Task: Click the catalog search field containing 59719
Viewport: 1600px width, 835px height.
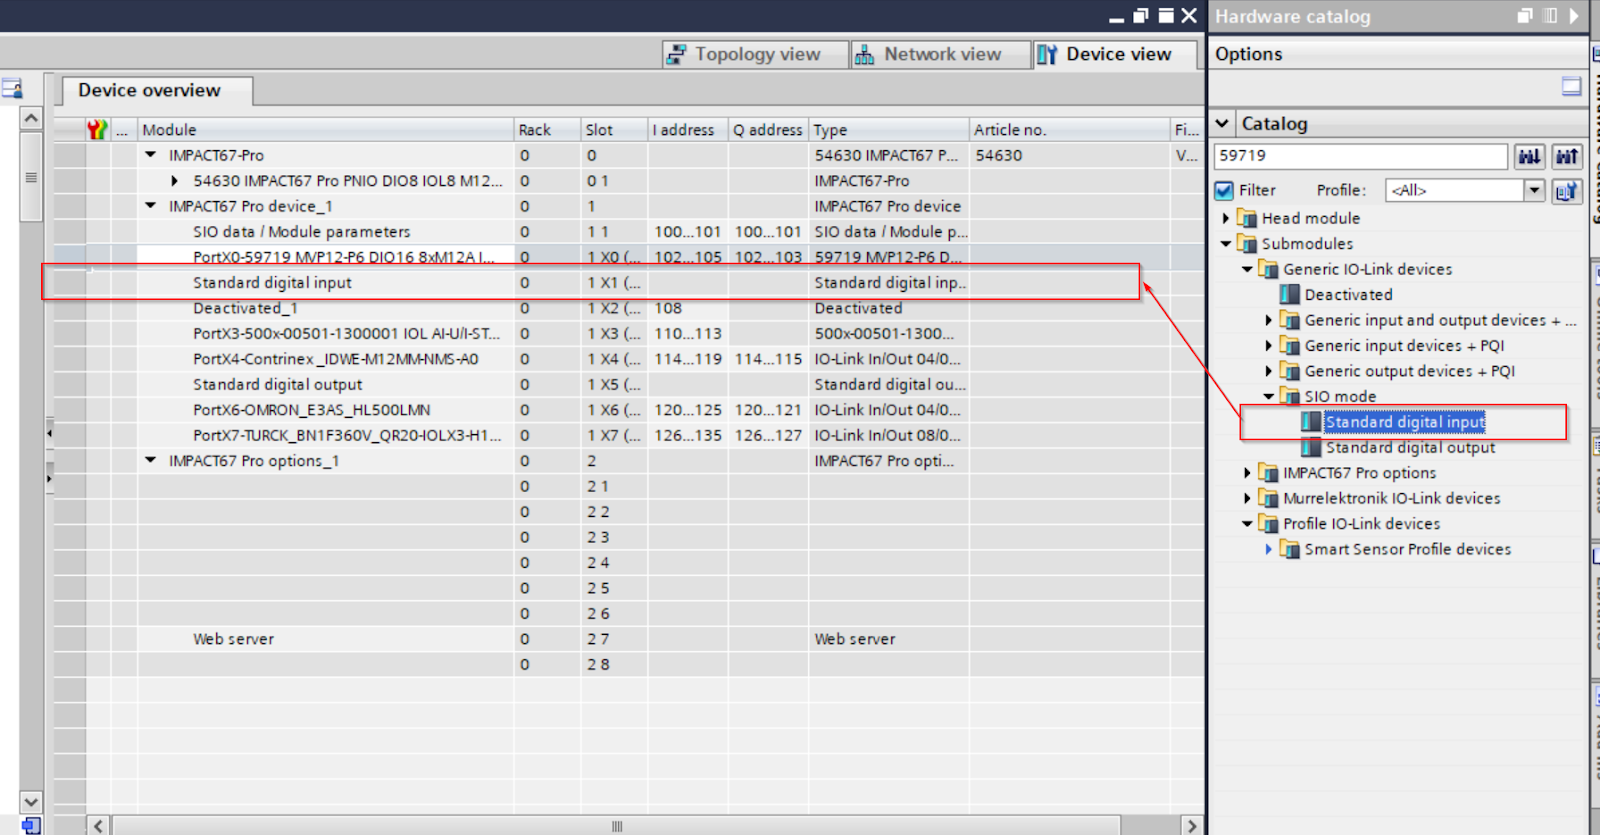Action: pos(1360,156)
